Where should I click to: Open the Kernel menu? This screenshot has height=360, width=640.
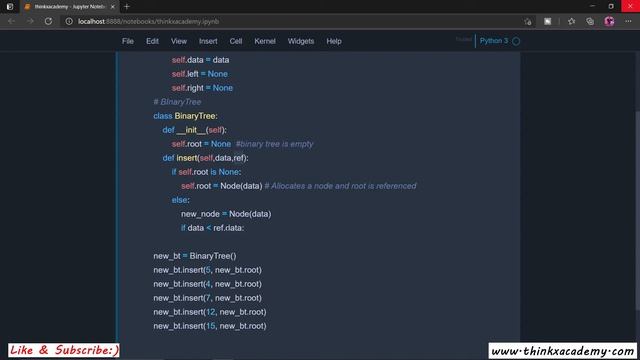pyautogui.click(x=265, y=41)
